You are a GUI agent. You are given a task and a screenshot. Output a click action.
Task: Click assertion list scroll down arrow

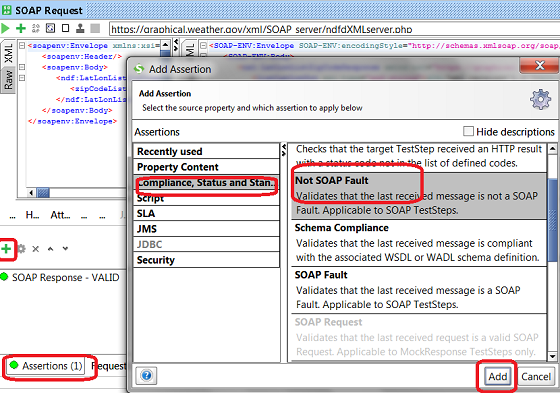click(x=552, y=356)
